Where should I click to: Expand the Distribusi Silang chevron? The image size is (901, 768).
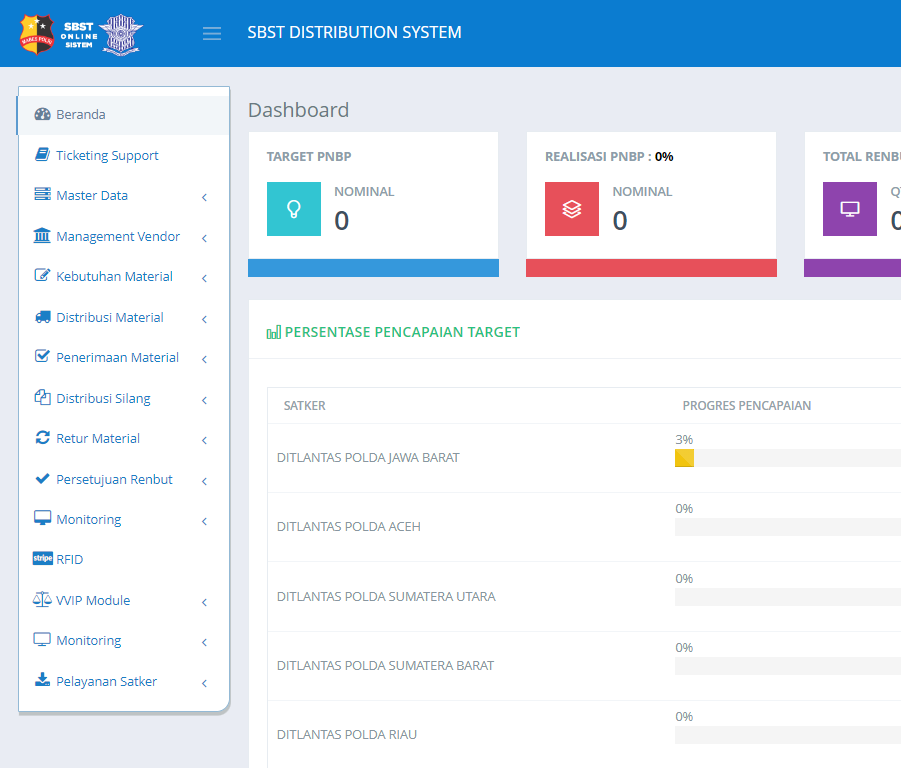pyautogui.click(x=205, y=400)
